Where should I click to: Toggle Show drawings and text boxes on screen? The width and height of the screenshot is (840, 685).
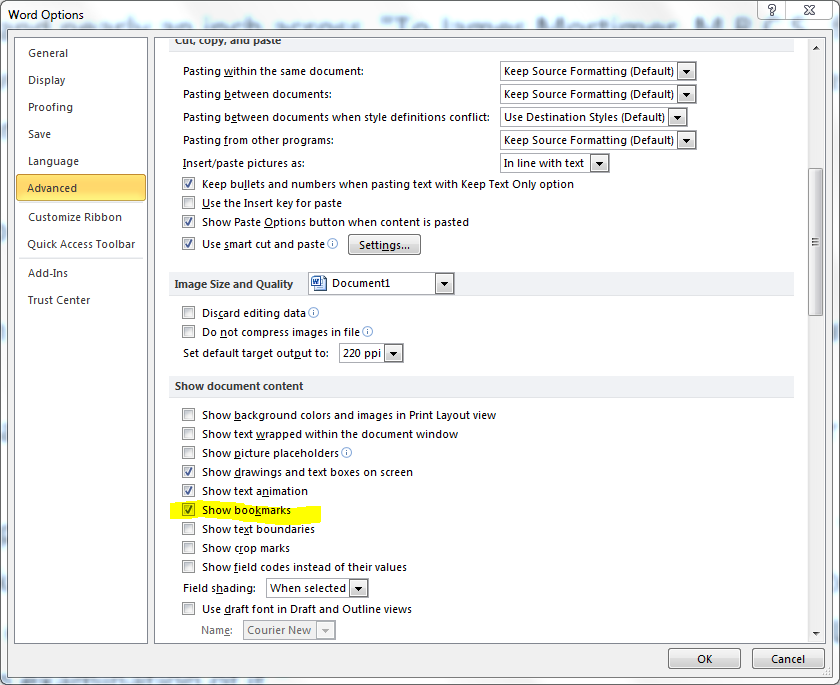189,472
